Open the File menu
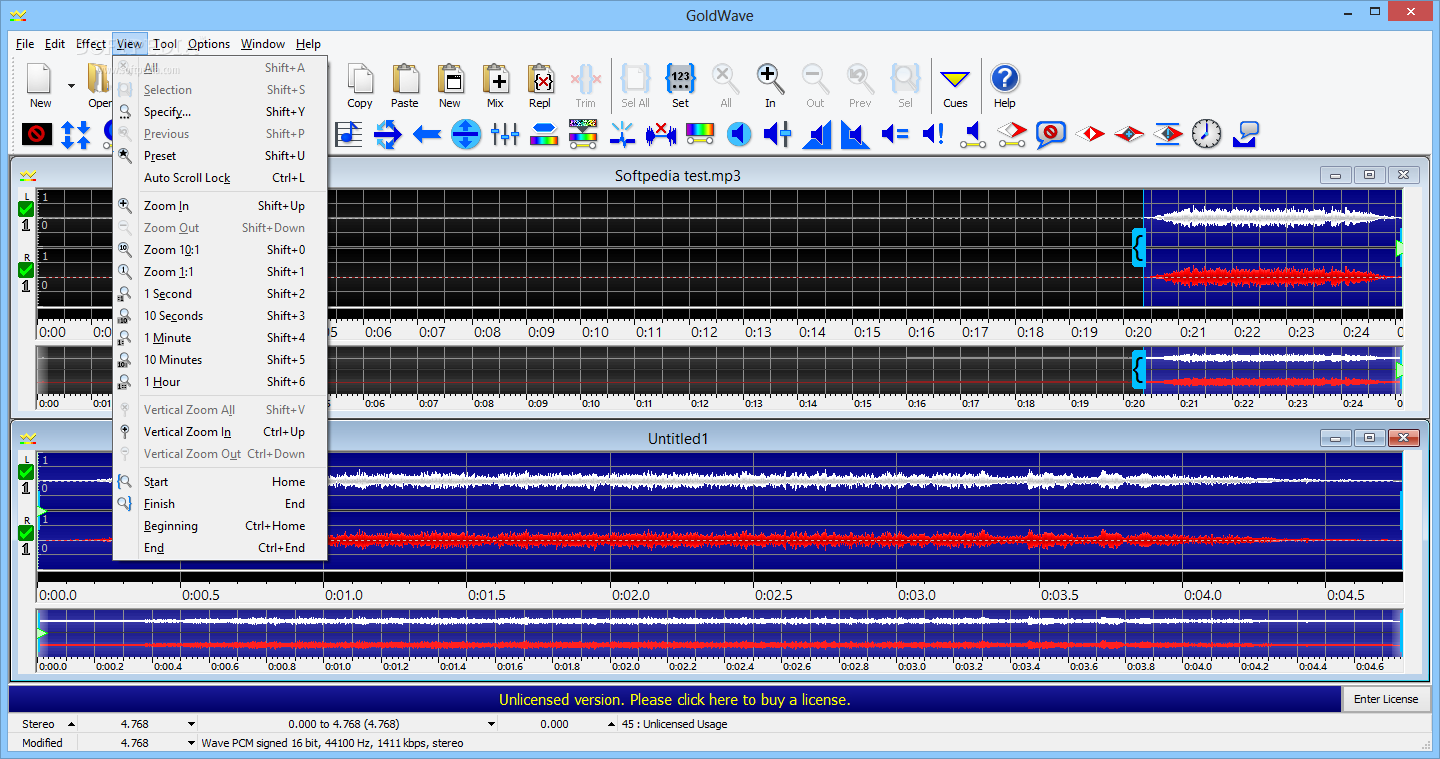The width and height of the screenshot is (1440, 759). point(25,44)
